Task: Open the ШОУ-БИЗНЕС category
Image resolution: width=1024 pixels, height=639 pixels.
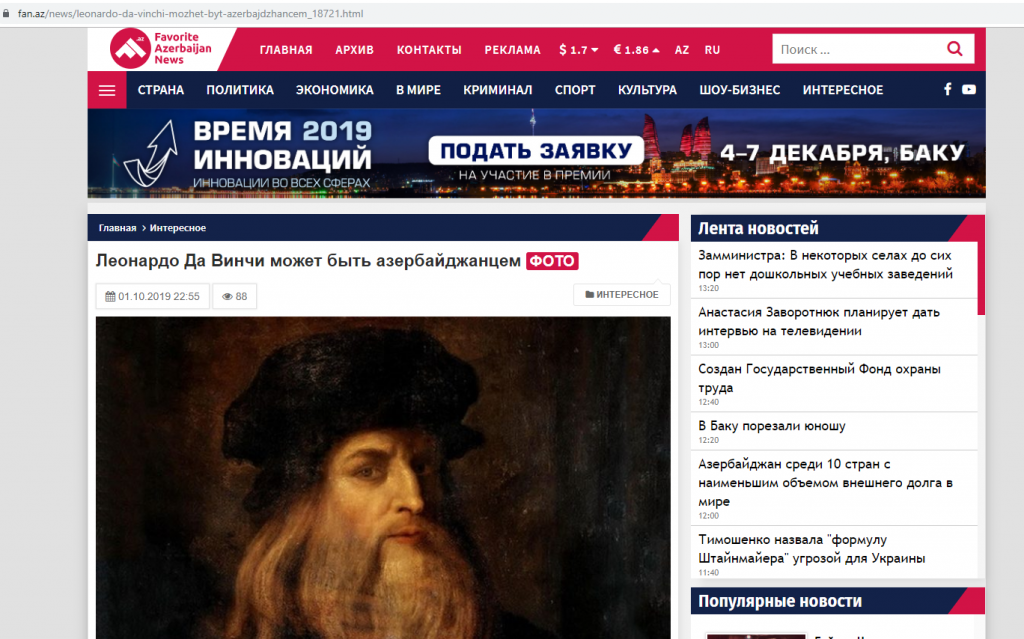Action: tap(739, 90)
